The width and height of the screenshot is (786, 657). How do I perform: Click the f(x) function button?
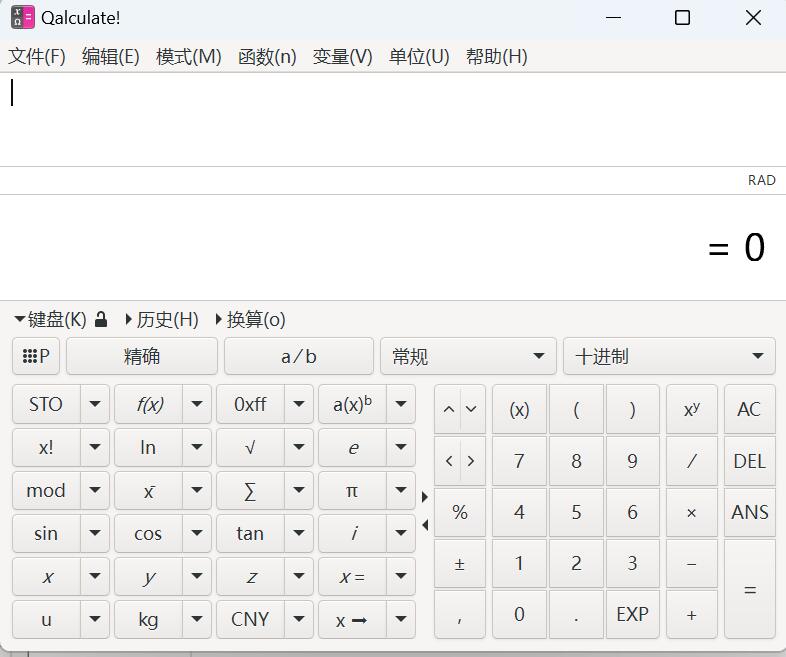[x=149, y=404]
